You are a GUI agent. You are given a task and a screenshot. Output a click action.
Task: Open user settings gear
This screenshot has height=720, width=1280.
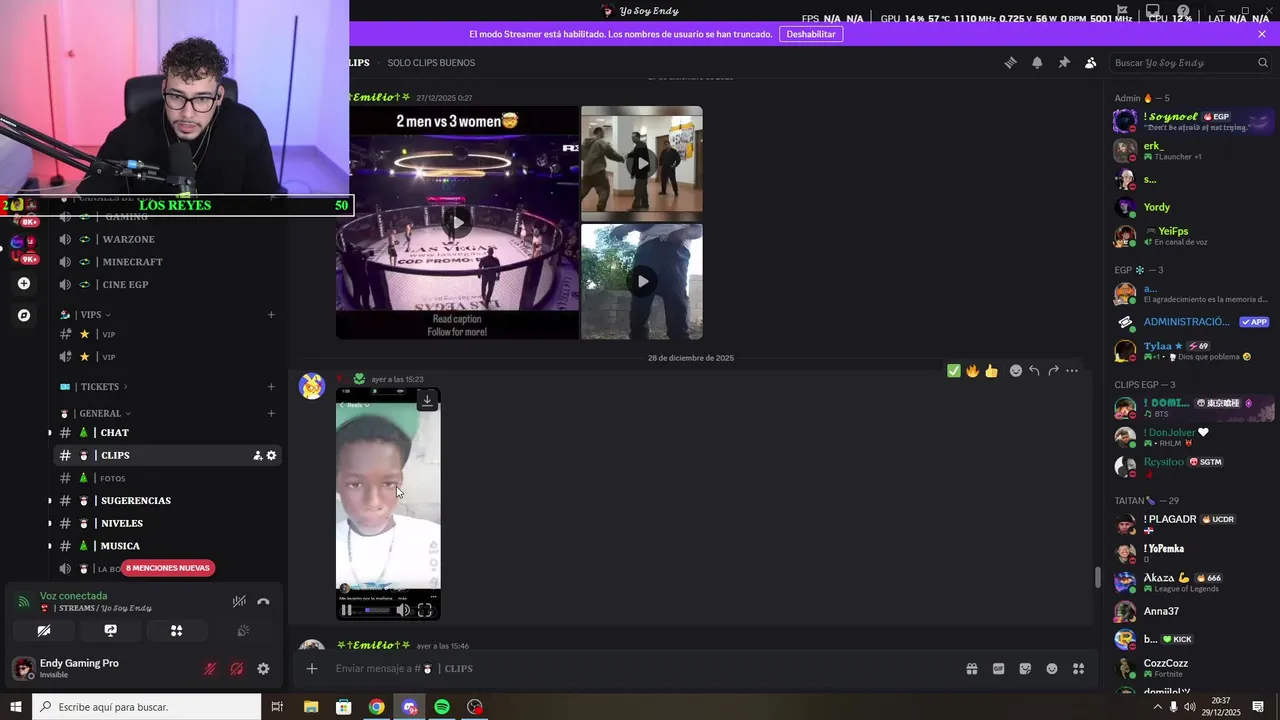pyautogui.click(x=263, y=669)
